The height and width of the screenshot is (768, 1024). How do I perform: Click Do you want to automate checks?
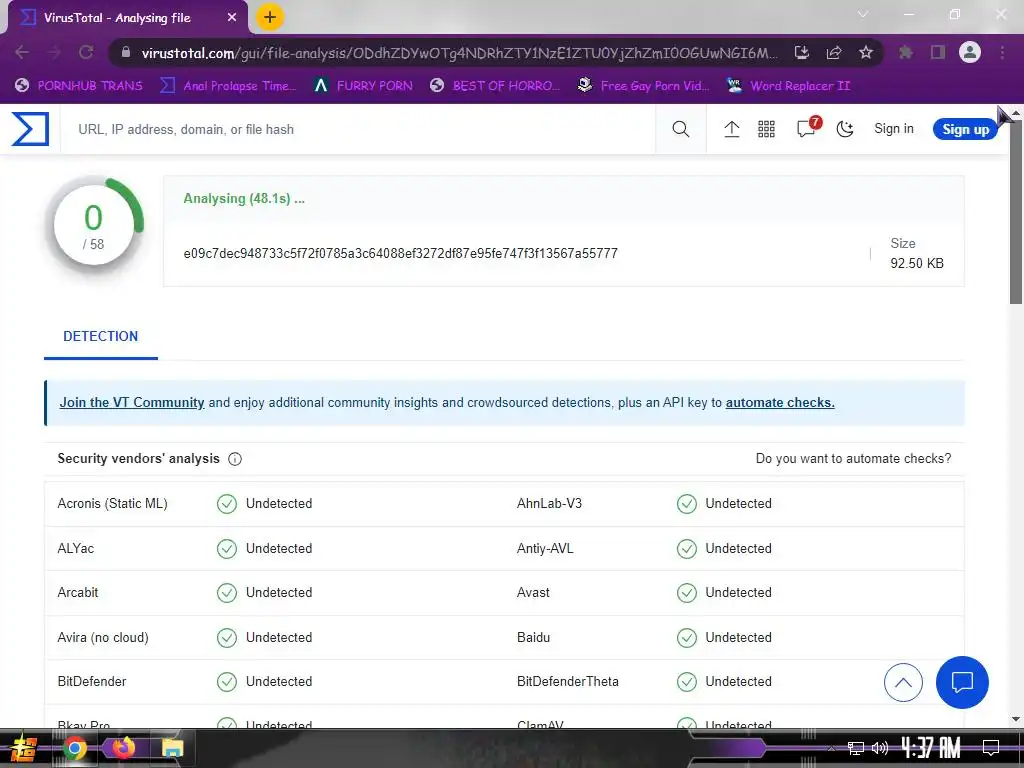click(853, 458)
